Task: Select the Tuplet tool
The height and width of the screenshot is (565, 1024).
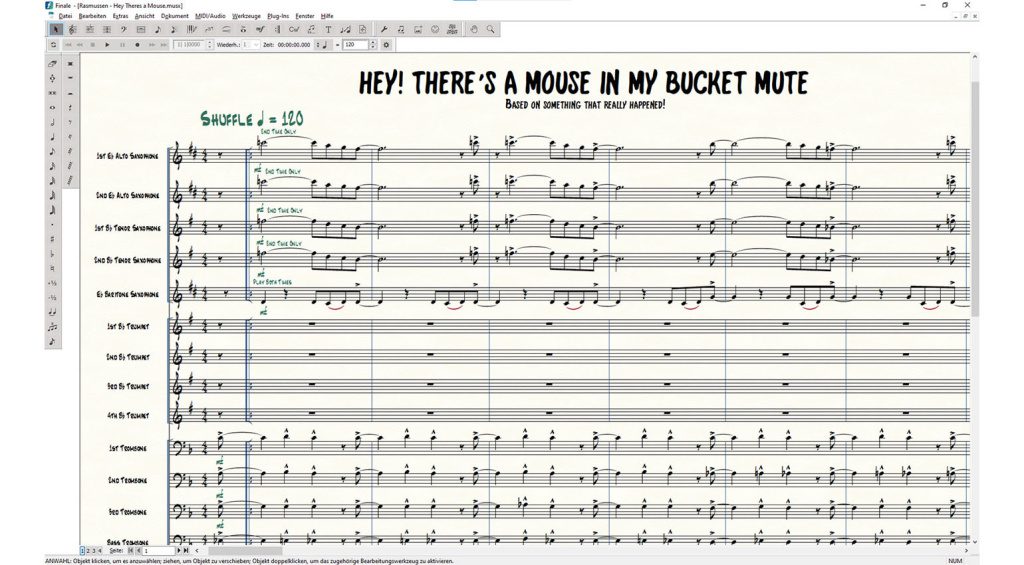Action: pyautogui.click(x=209, y=29)
